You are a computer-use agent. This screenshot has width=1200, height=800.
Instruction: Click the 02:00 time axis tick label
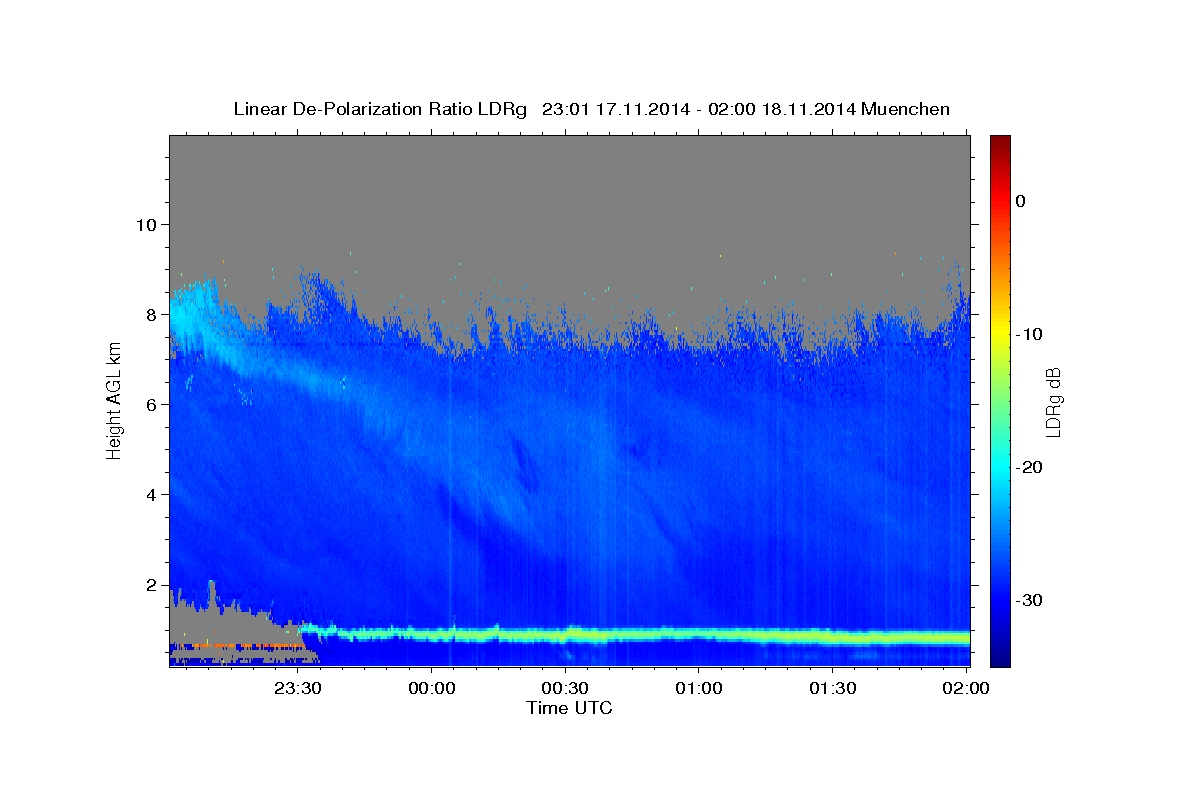pyautogui.click(x=966, y=688)
